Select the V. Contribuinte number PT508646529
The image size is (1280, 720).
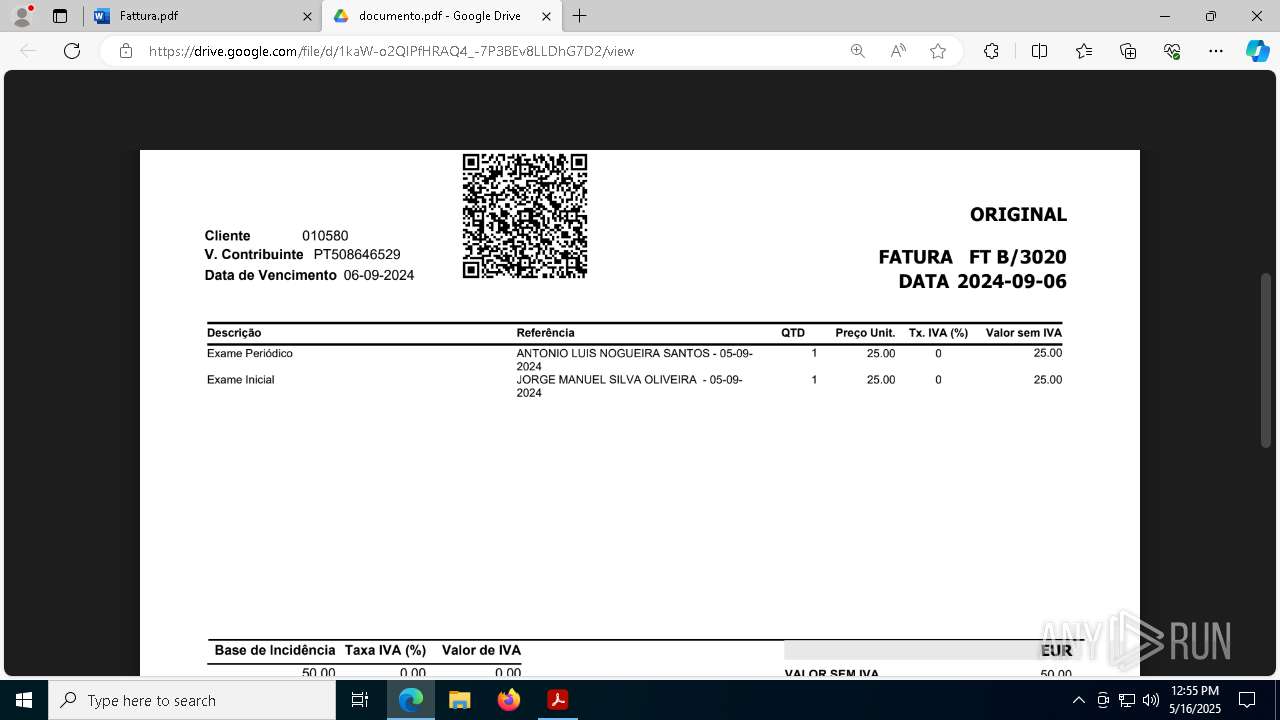click(357, 255)
